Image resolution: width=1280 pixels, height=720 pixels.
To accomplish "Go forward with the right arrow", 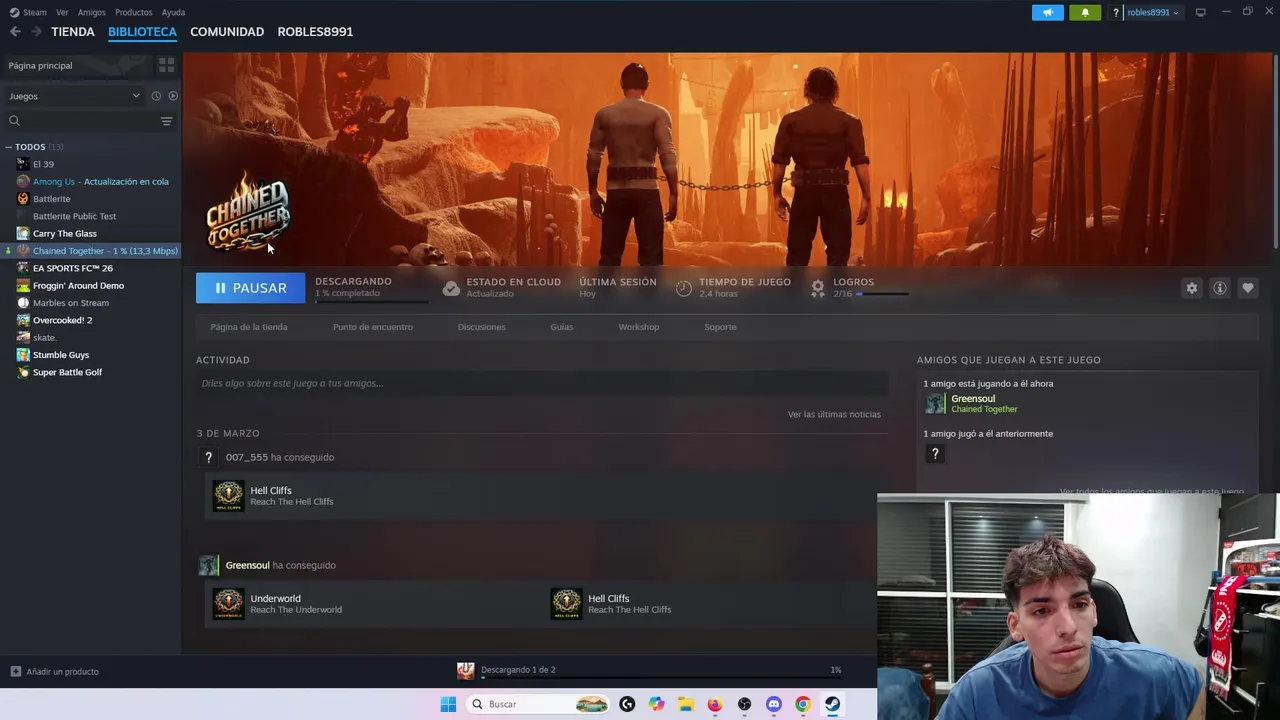I will pyautogui.click(x=36, y=32).
